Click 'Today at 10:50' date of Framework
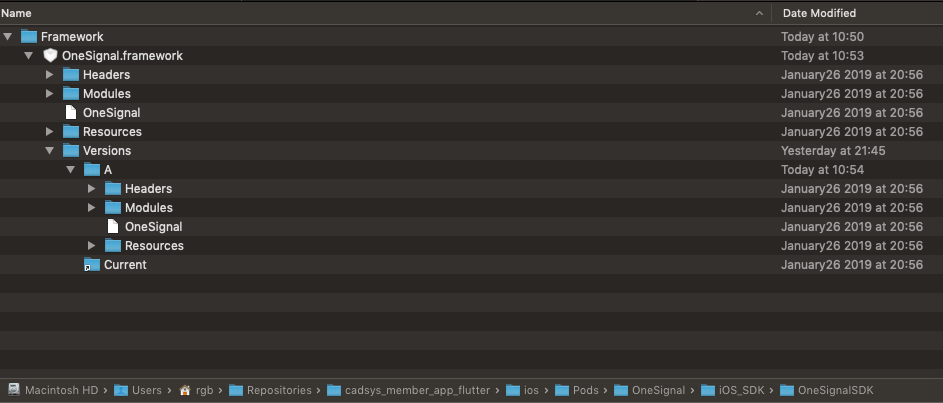This screenshot has width=943, height=403. tap(822, 37)
